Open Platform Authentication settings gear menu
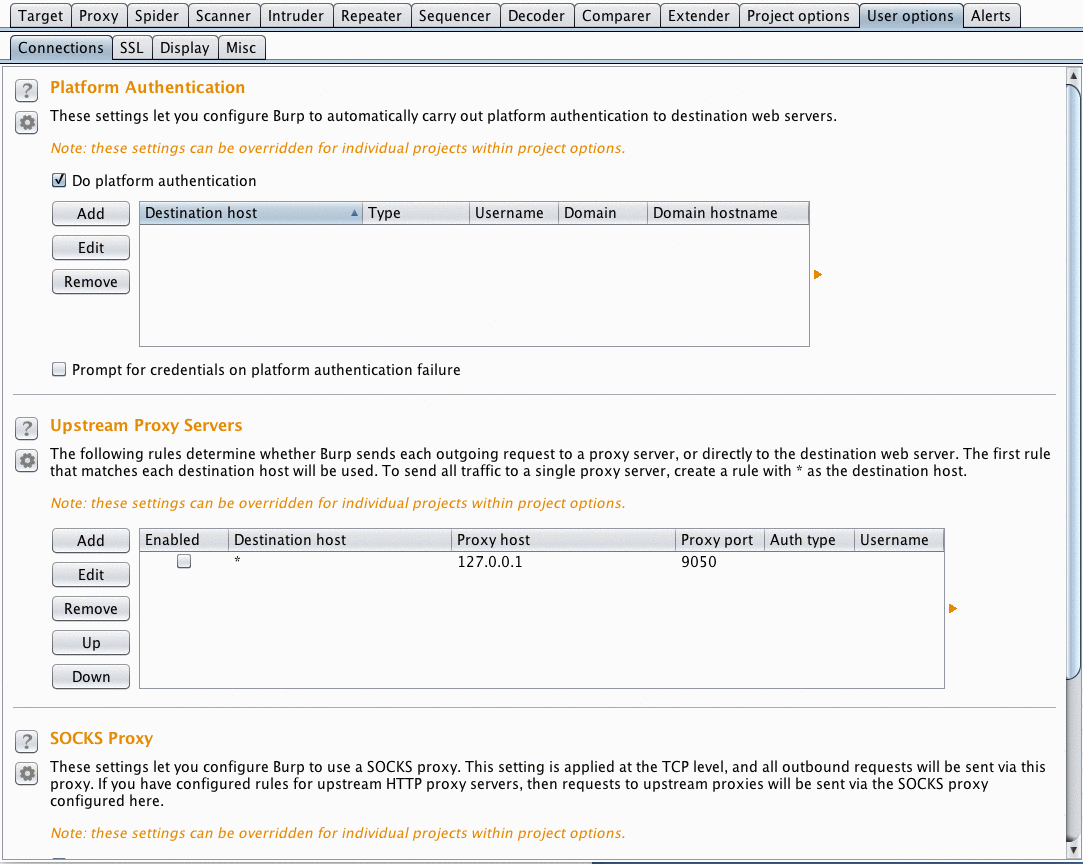The image size is (1083, 864). coord(26,123)
